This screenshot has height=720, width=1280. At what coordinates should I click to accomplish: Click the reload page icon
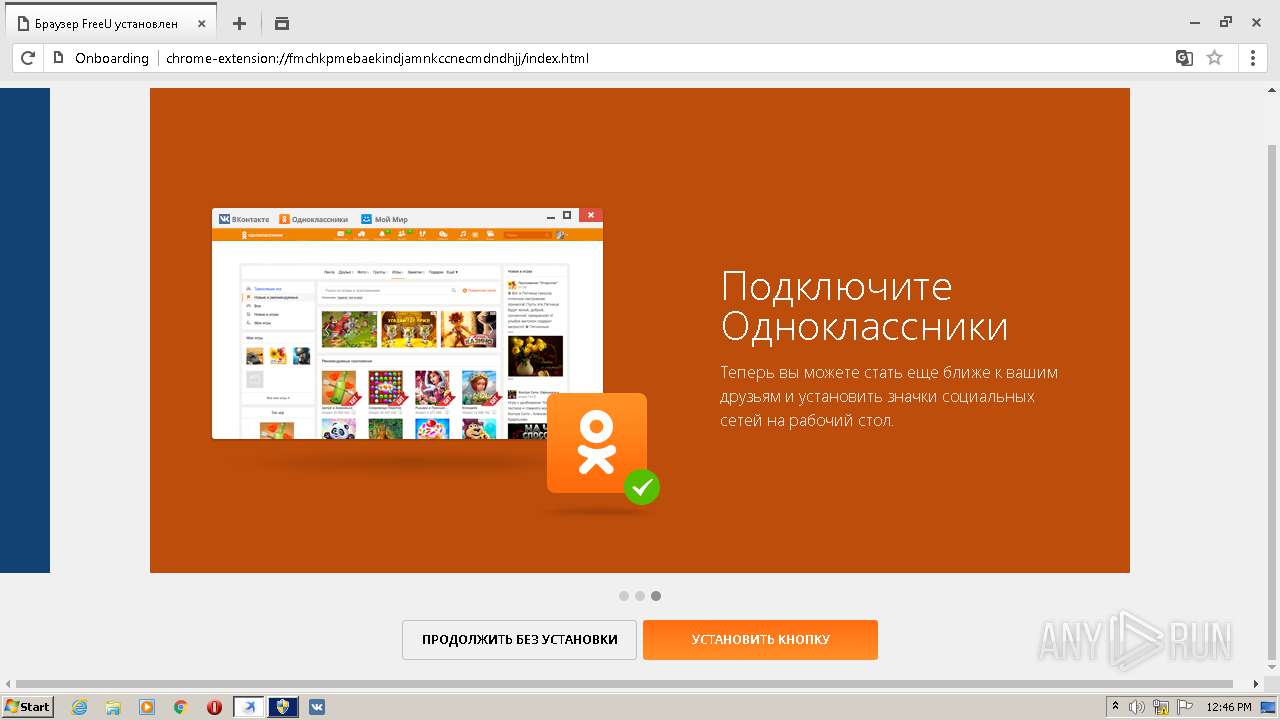[28, 58]
